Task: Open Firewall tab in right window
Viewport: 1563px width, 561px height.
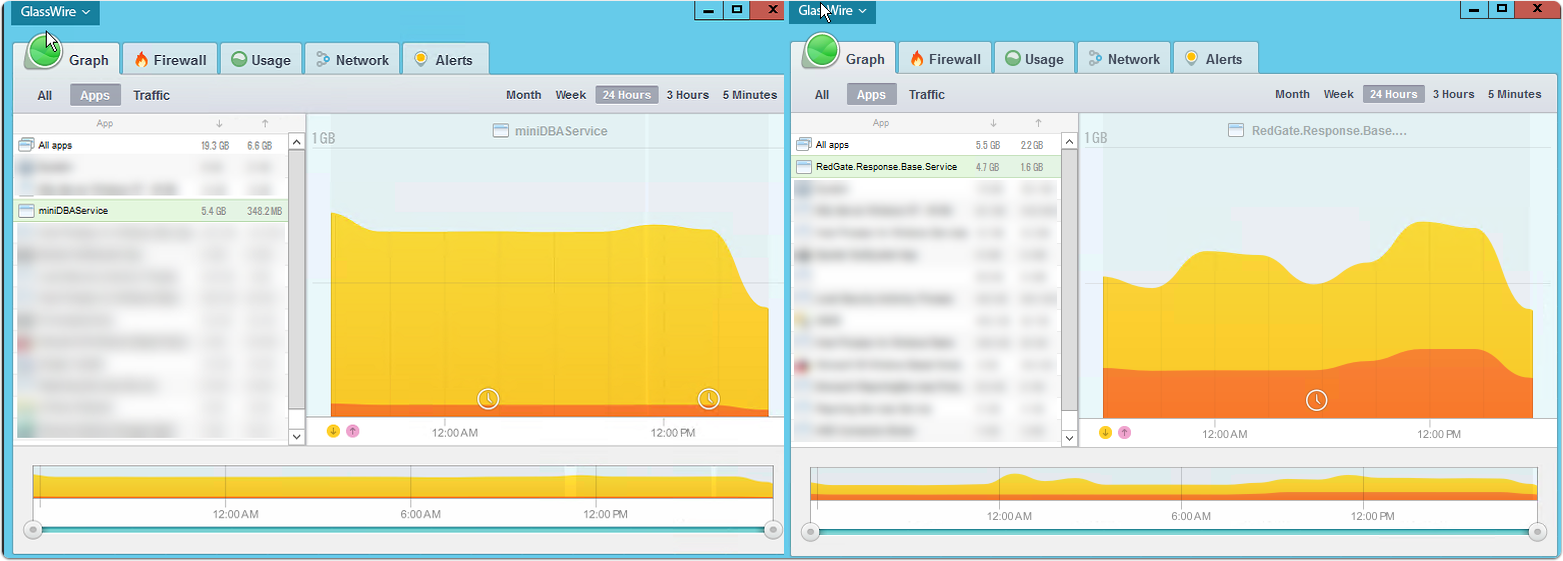Action: coord(945,59)
